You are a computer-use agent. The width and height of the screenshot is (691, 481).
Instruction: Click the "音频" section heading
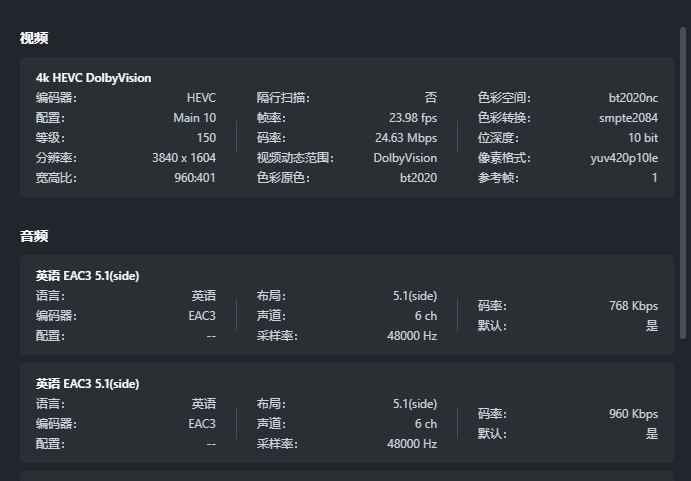coord(34,236)
